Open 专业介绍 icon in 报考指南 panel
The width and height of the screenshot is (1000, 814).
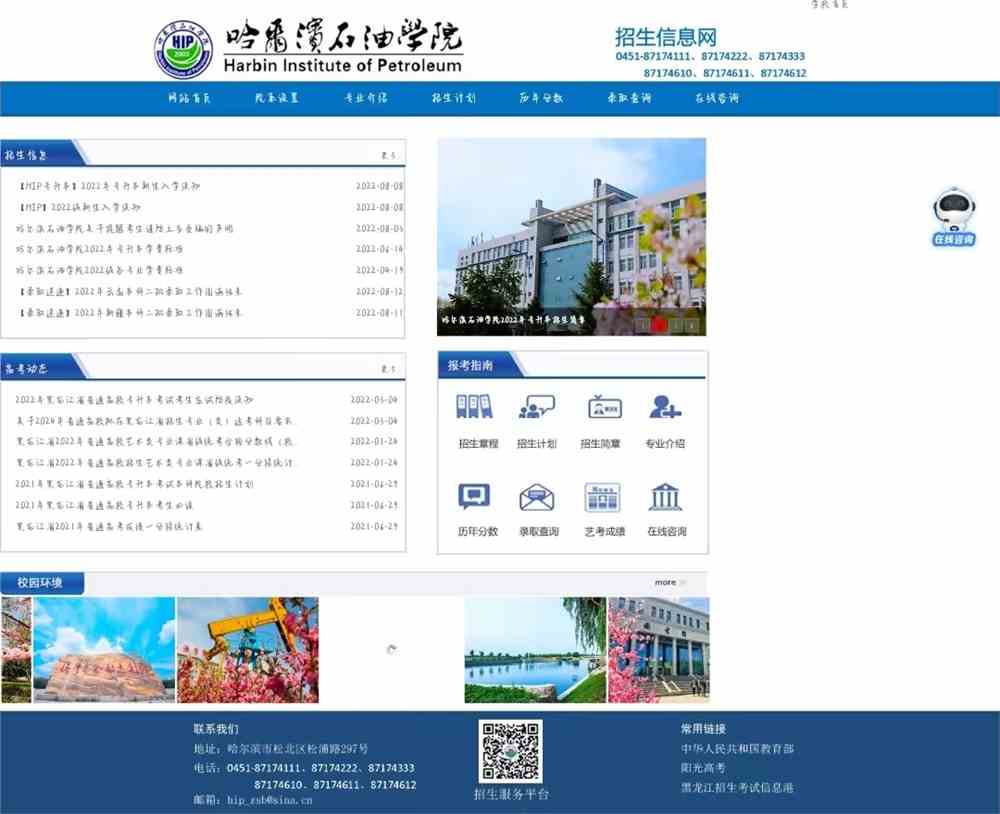[665, 406]
